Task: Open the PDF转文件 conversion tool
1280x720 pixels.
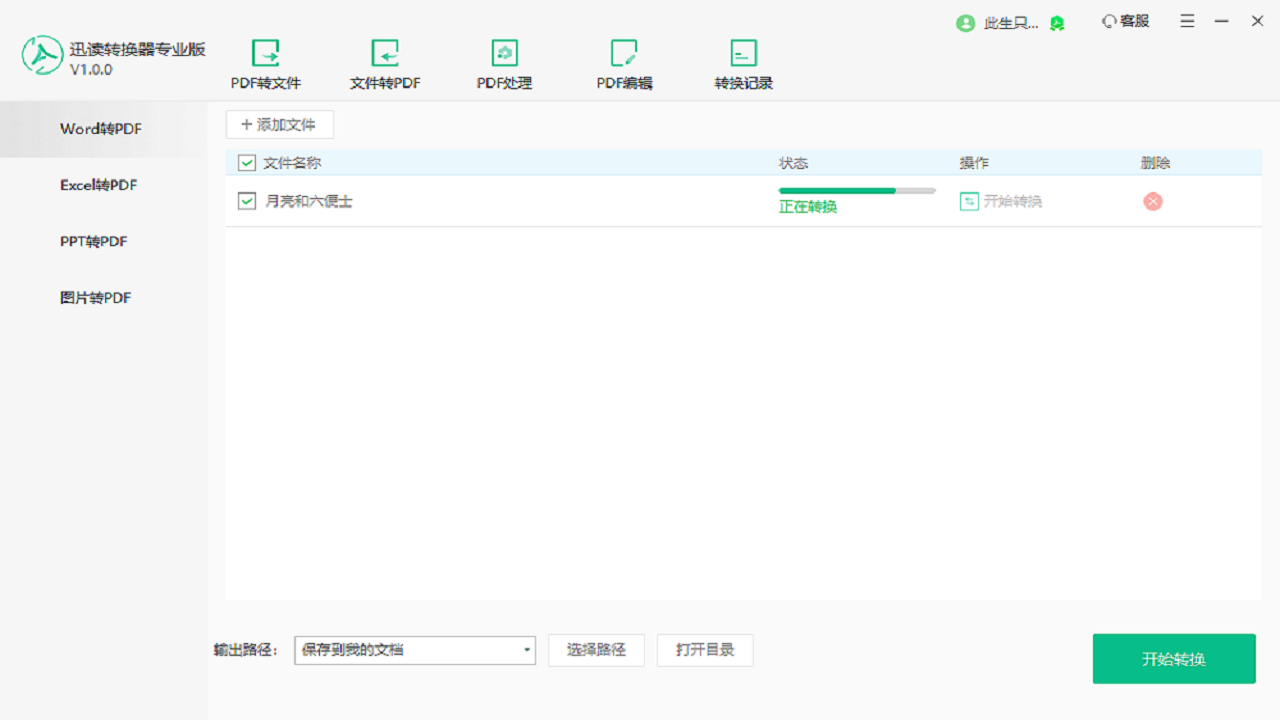Action: 266,62
